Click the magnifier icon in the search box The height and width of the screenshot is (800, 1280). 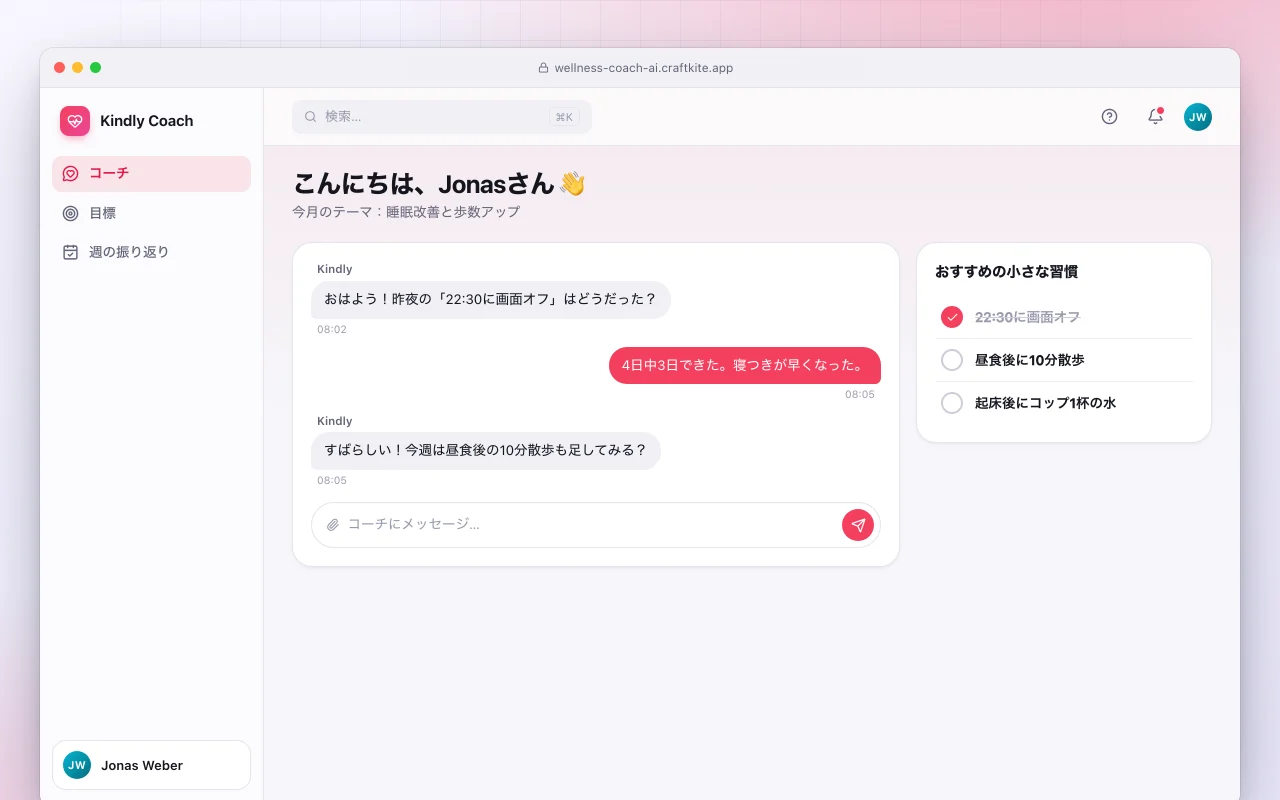(x=311, y=117)
